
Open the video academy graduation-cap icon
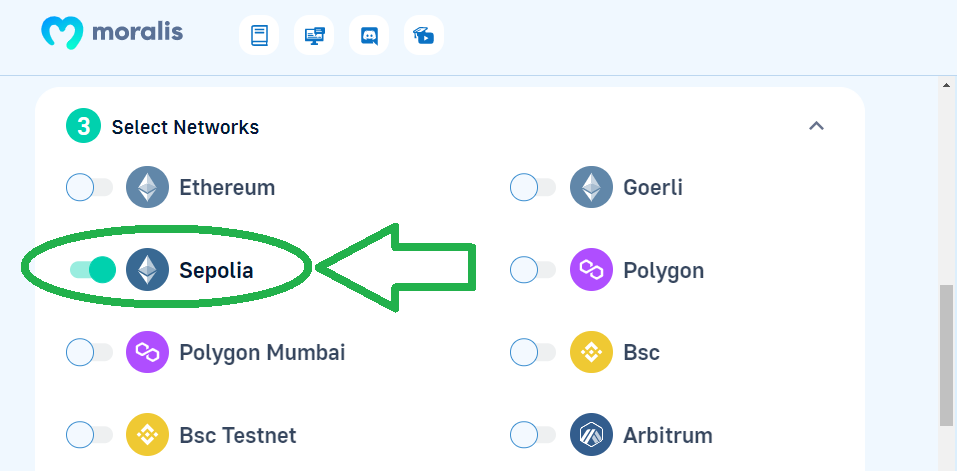pos(424,35)
